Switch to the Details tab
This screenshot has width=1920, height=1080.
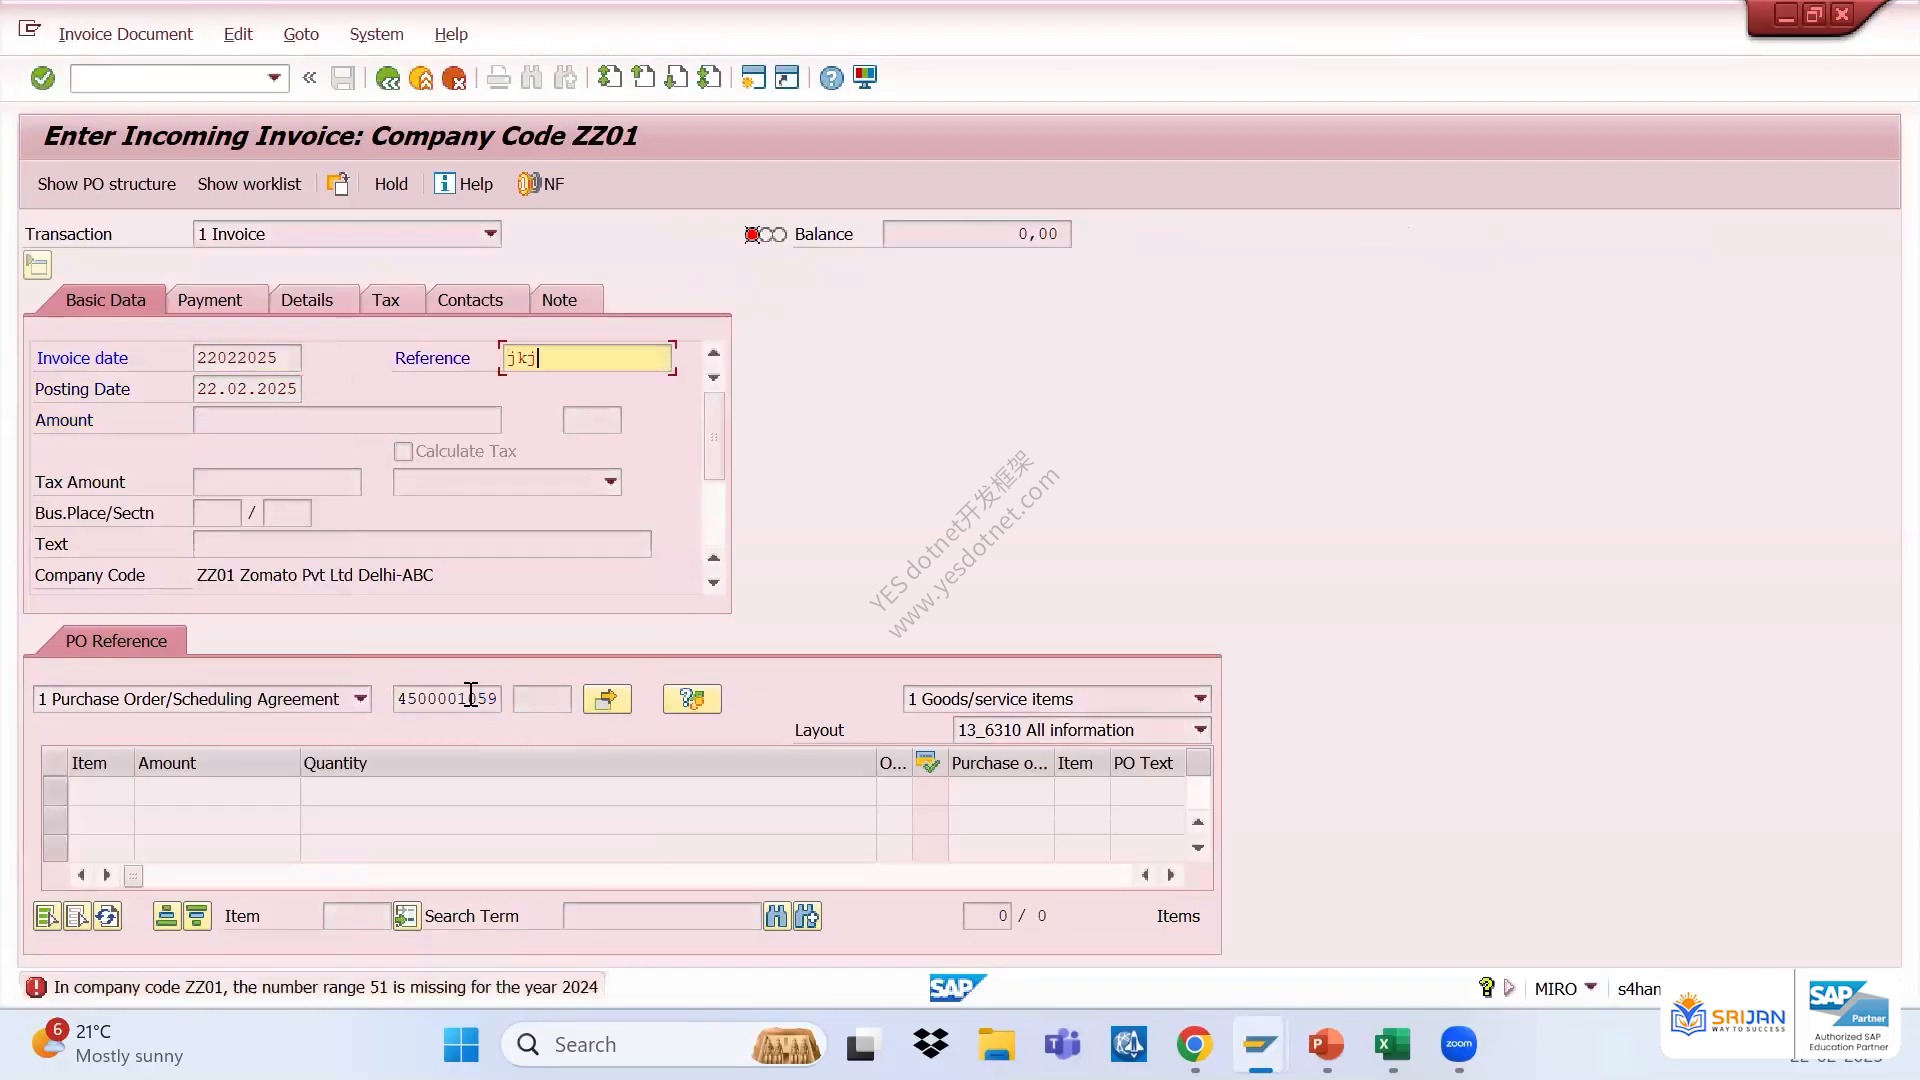(x=307, y=300)
